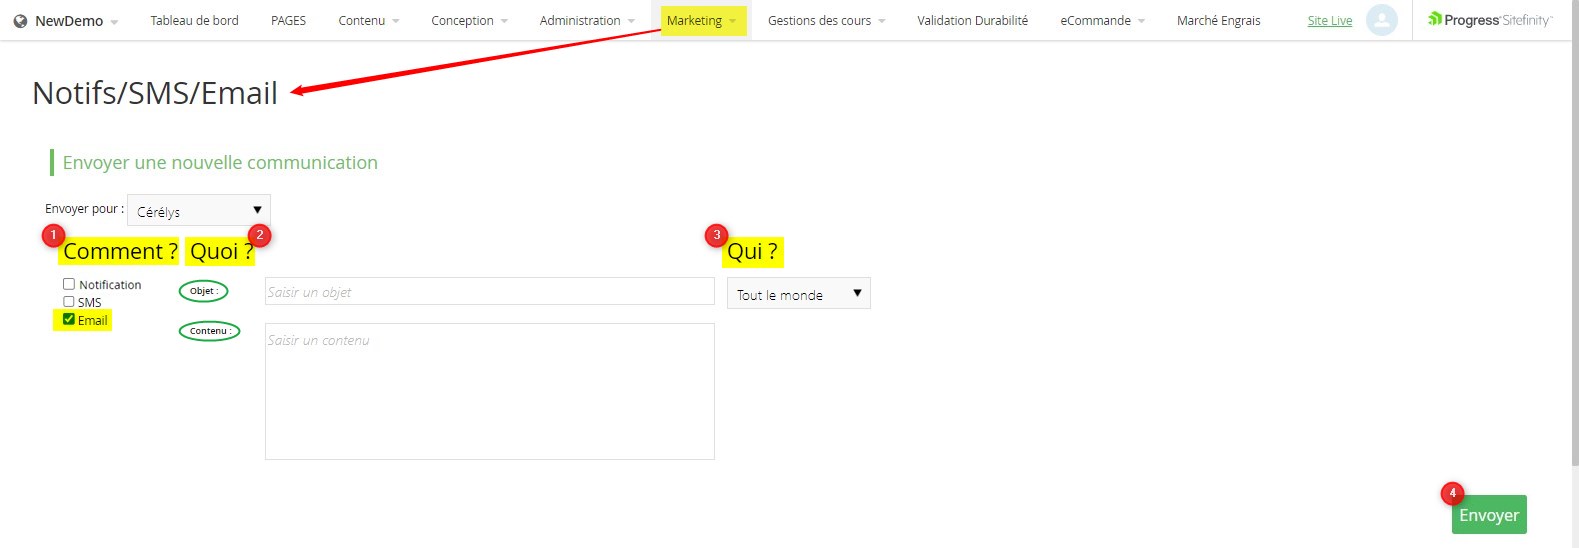Expand the Marketing menu
The height and width of the screenshot is (548, 1579).
pyautogui.click(x=702, y=21)
